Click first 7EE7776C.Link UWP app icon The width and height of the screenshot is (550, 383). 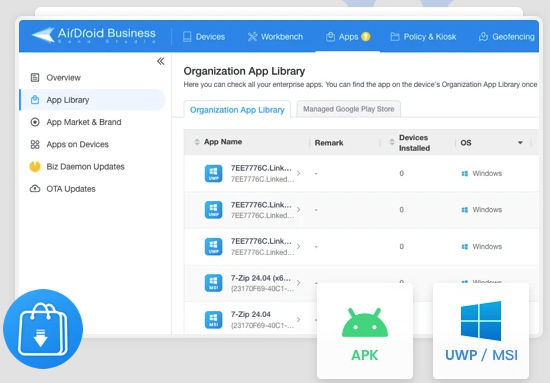pyautogui.click(x=213, y=173)
